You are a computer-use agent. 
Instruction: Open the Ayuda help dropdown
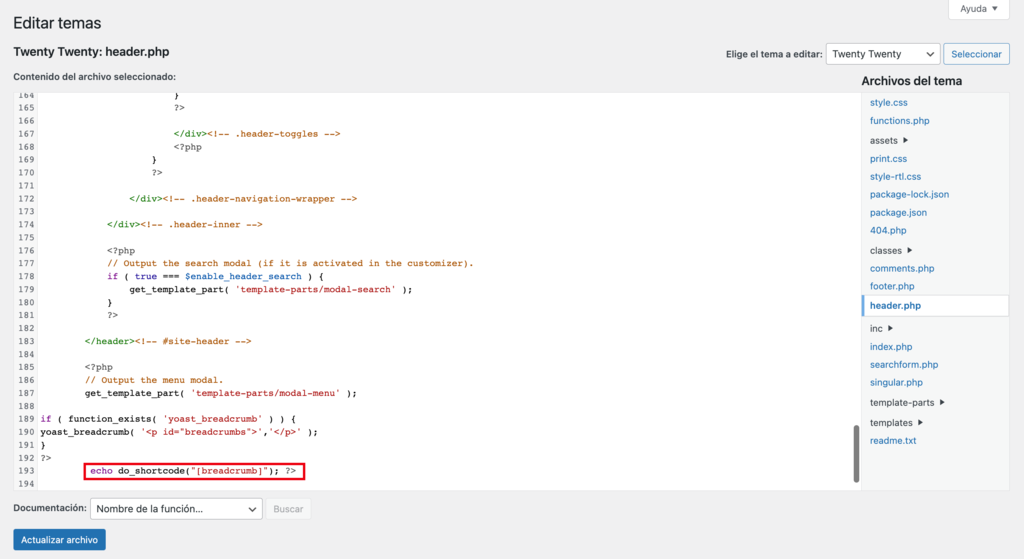click(x=978, y=9)
